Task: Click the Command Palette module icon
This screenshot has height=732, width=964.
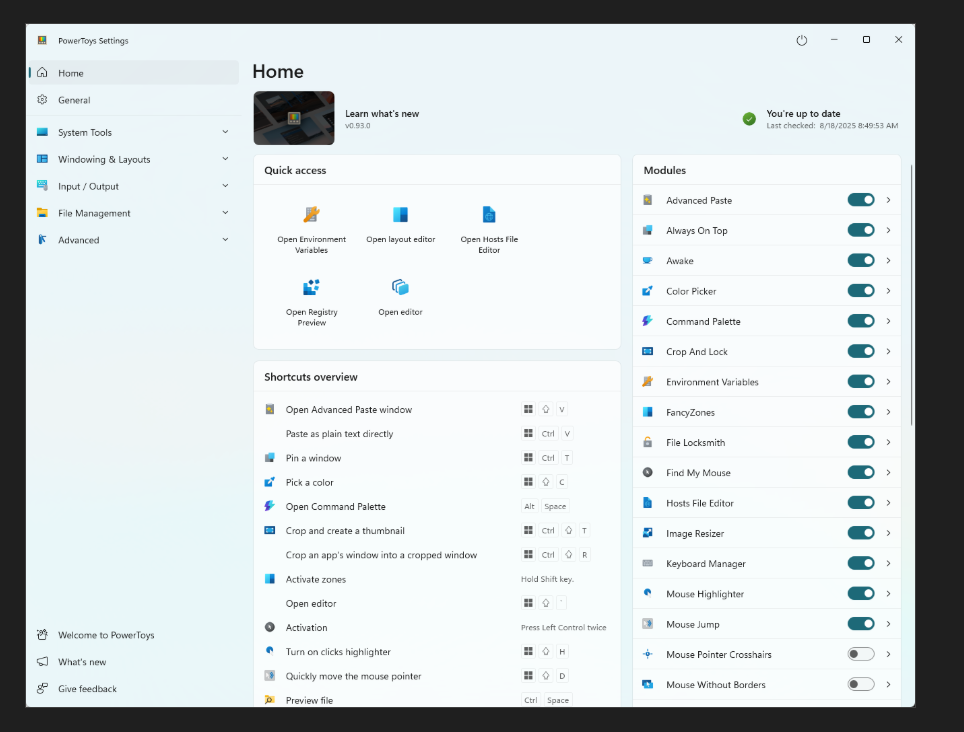Action: [x=647, y=321]
